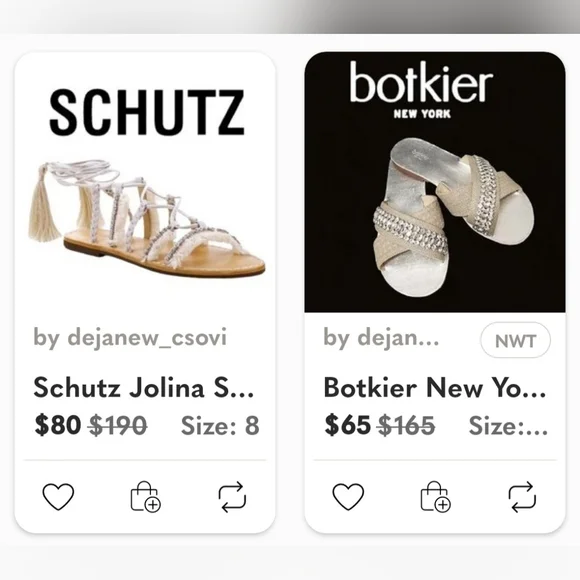Share the Schutz Jolina listing
Screen dimensions: 580x580
232,496
